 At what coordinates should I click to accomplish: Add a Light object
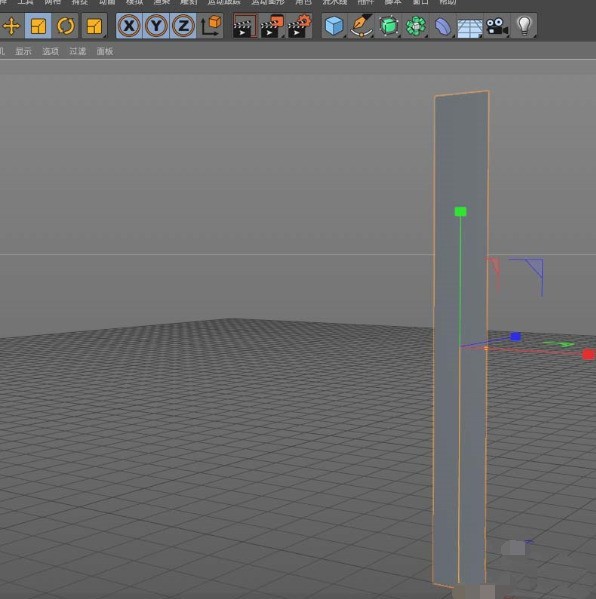(524, 26)
